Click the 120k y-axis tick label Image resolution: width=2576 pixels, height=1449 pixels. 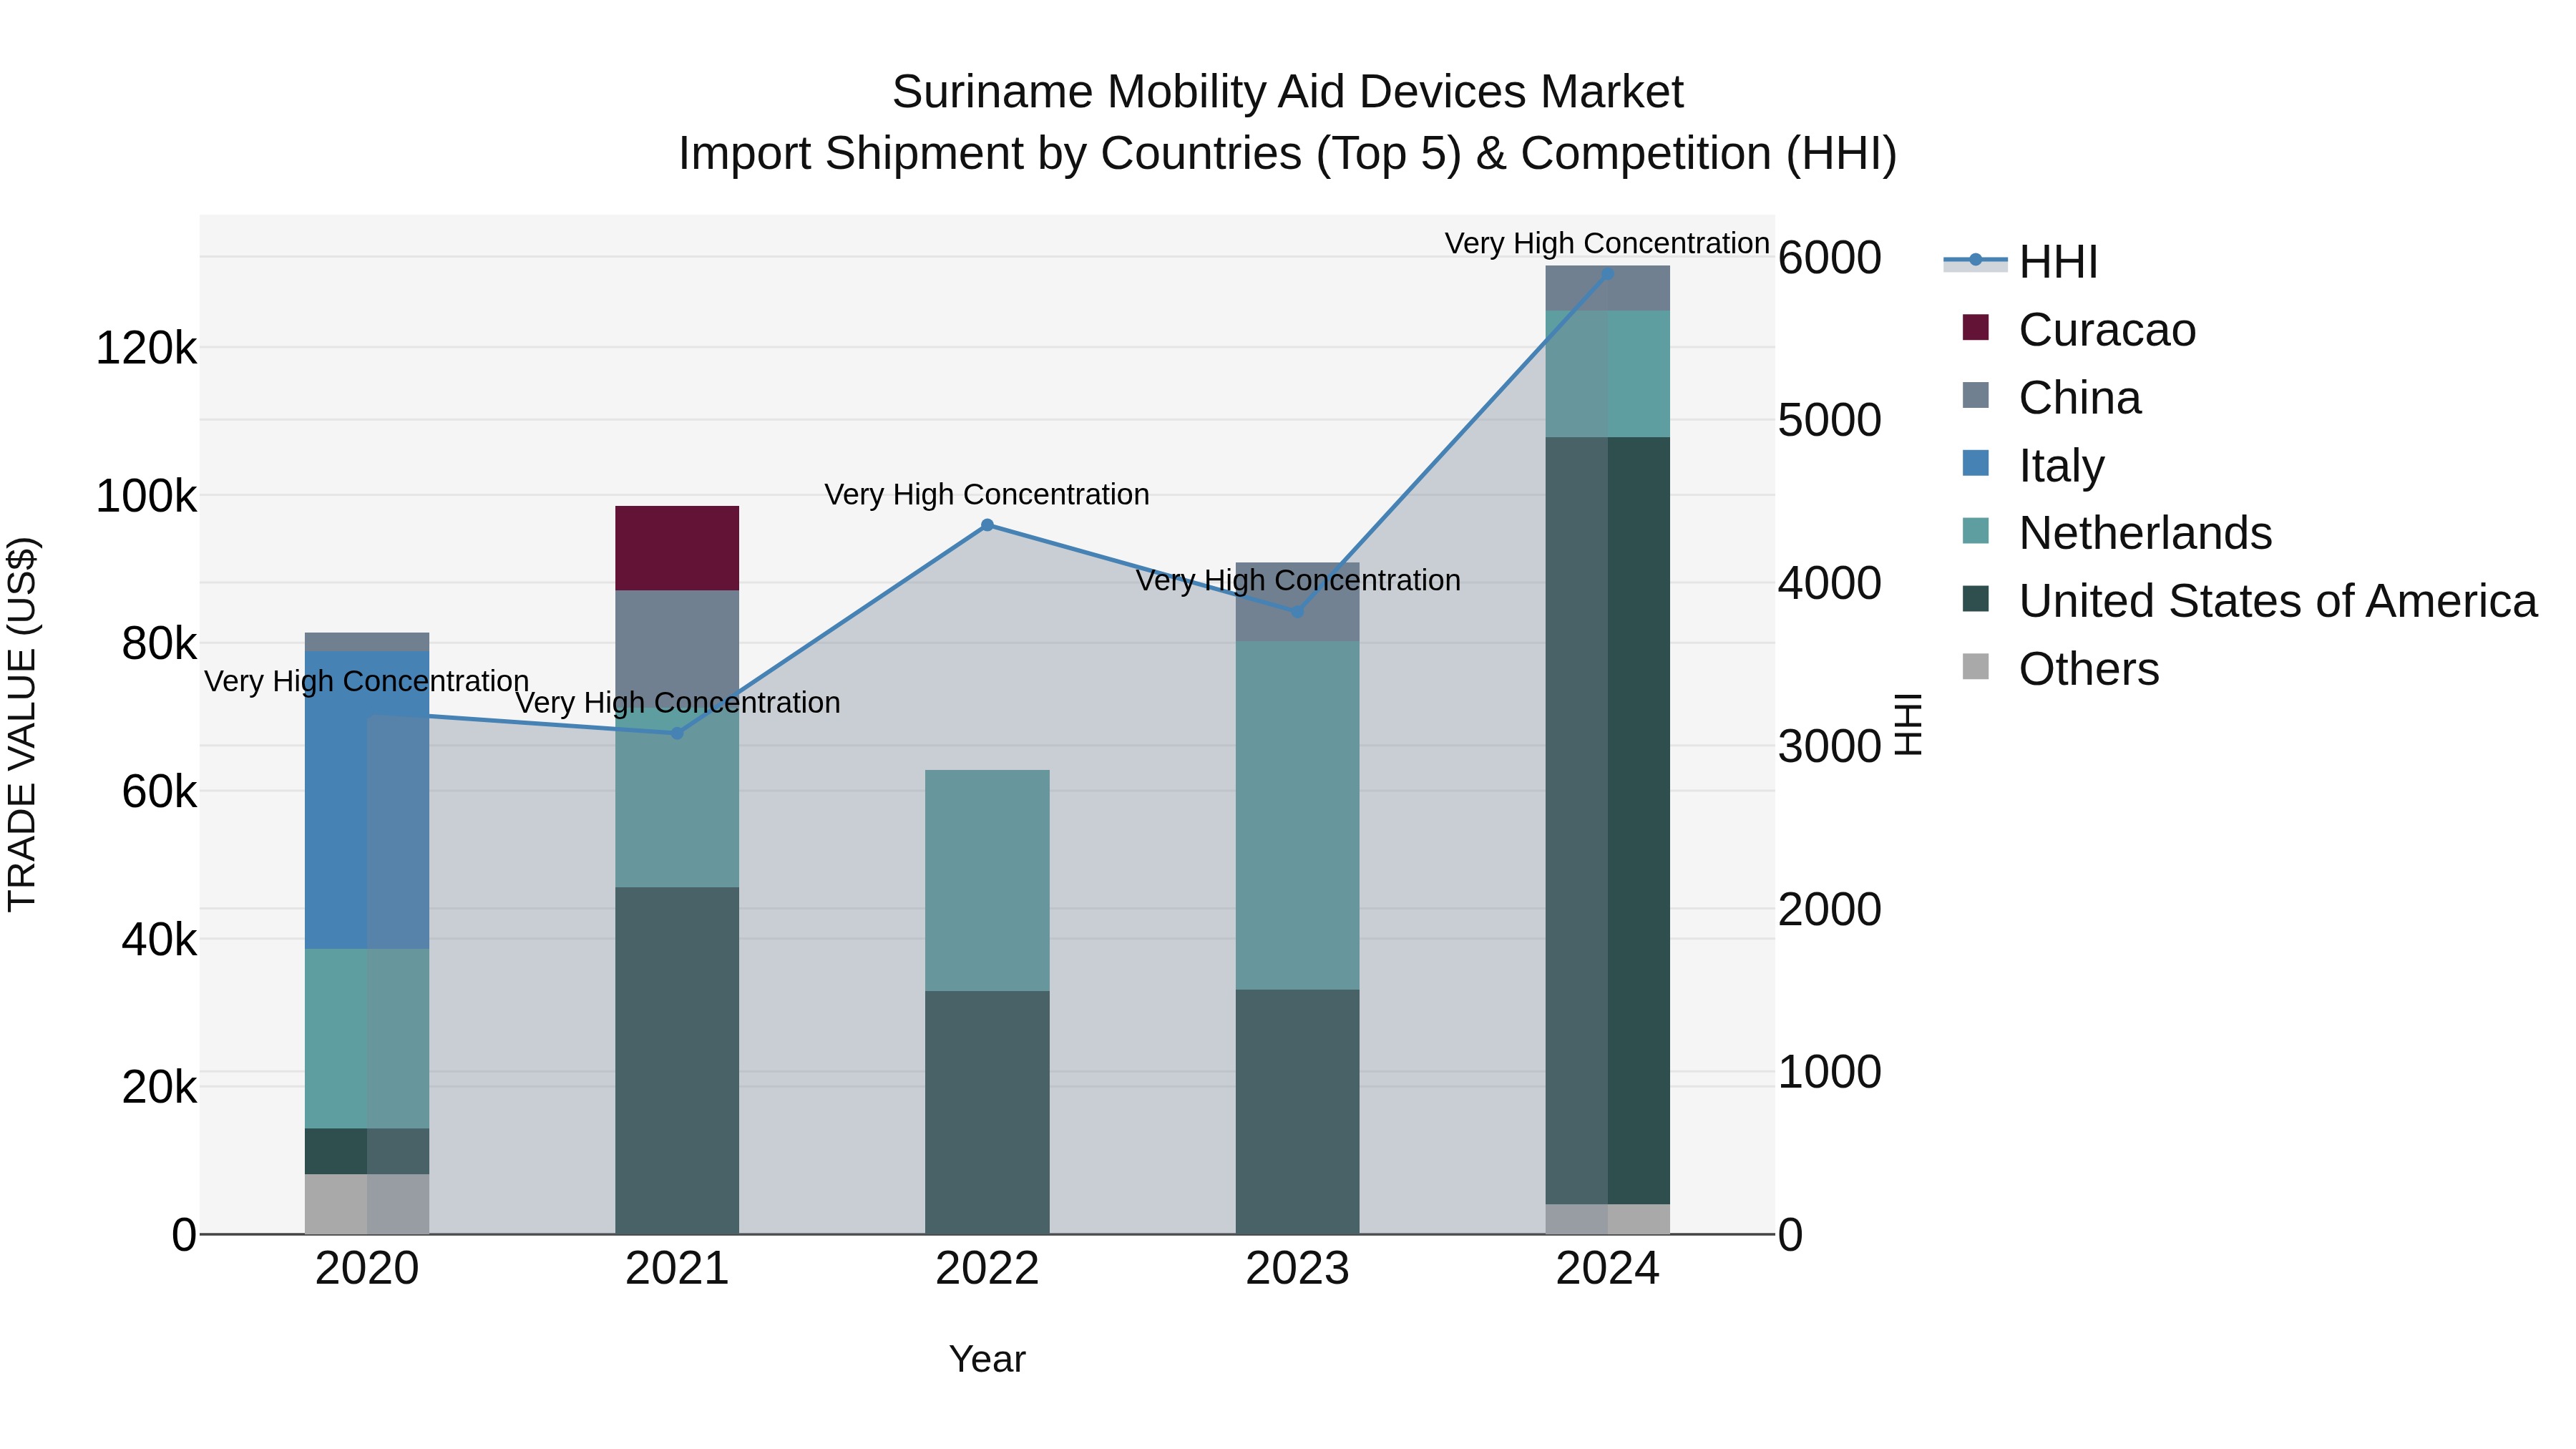(x=146, y=348)
